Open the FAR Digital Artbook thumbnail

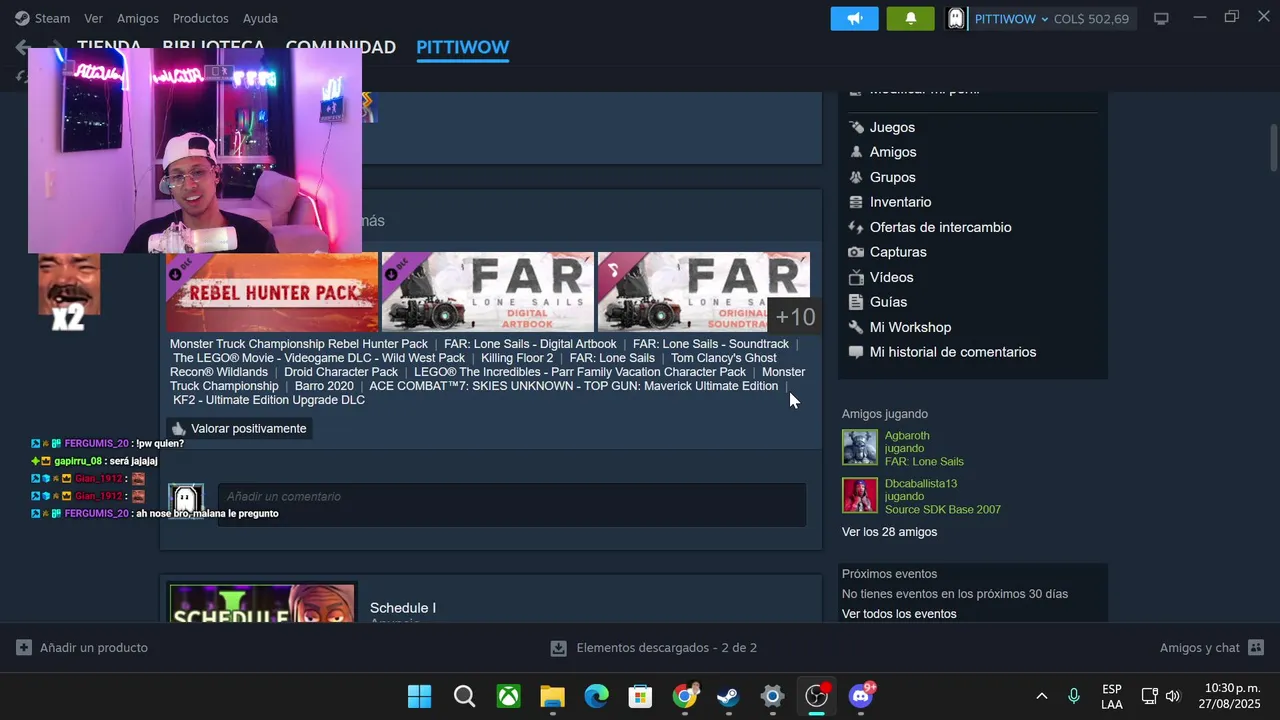pyautogui.click(x=488, y=292)
